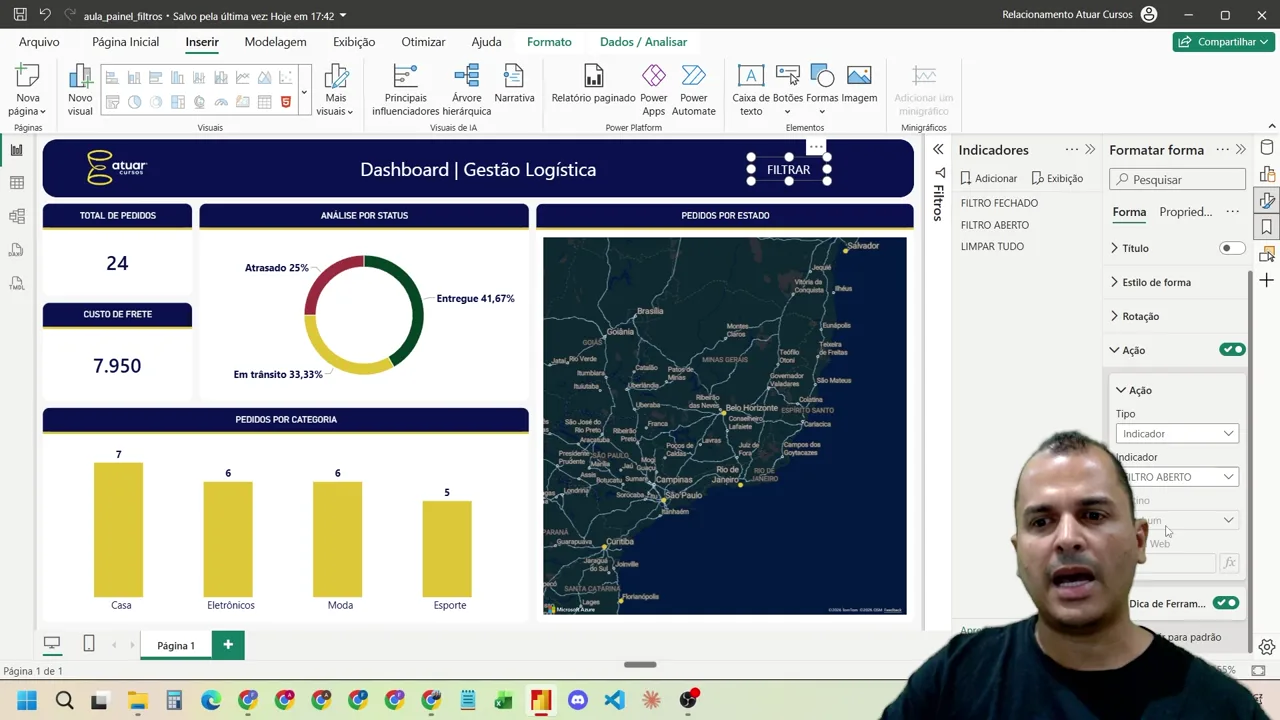
Task: Open the bookmarks pane icon in the right rail
Action: point(1267,227)
